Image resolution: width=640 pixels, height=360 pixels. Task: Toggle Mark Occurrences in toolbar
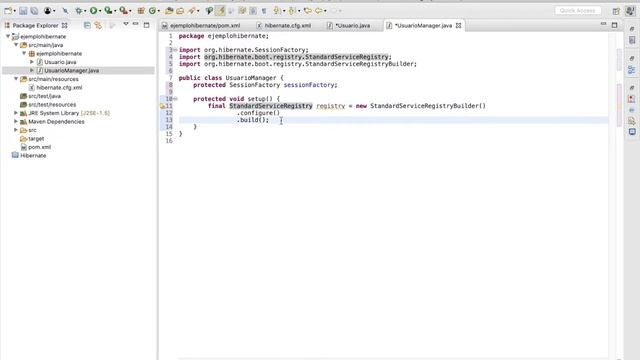click(x=220, y=11)
